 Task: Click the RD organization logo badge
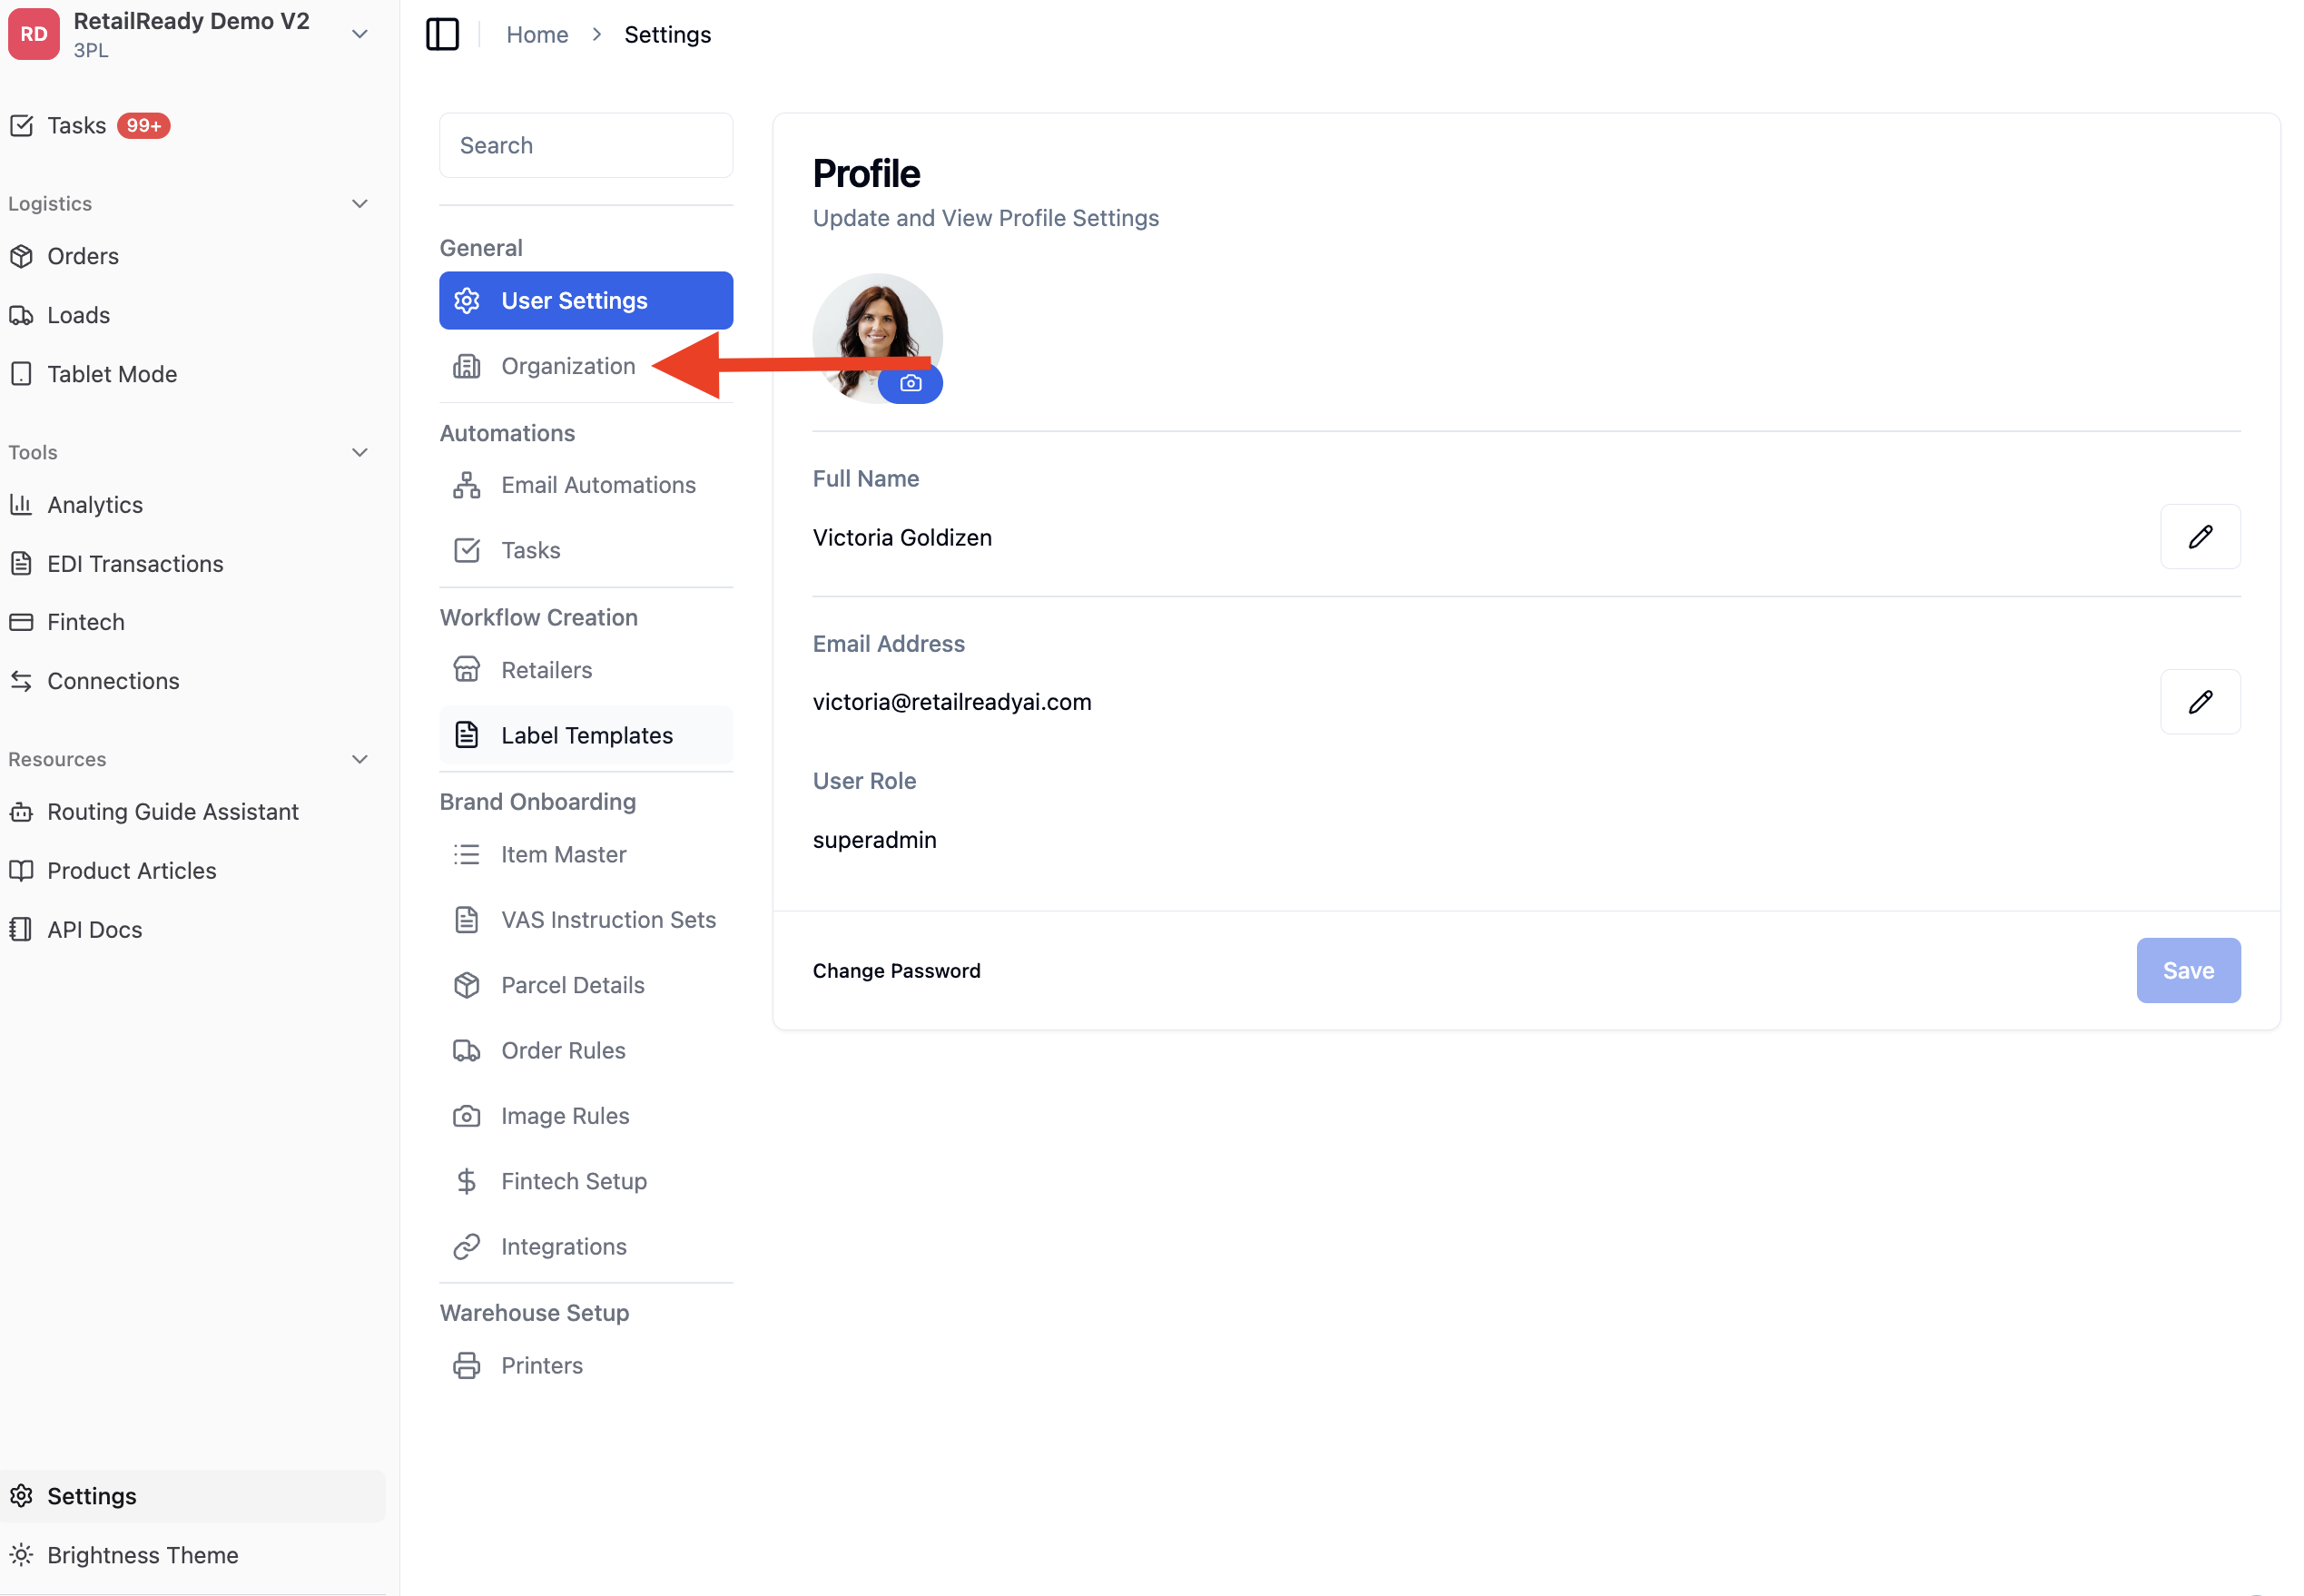click(x=34, y=34)
